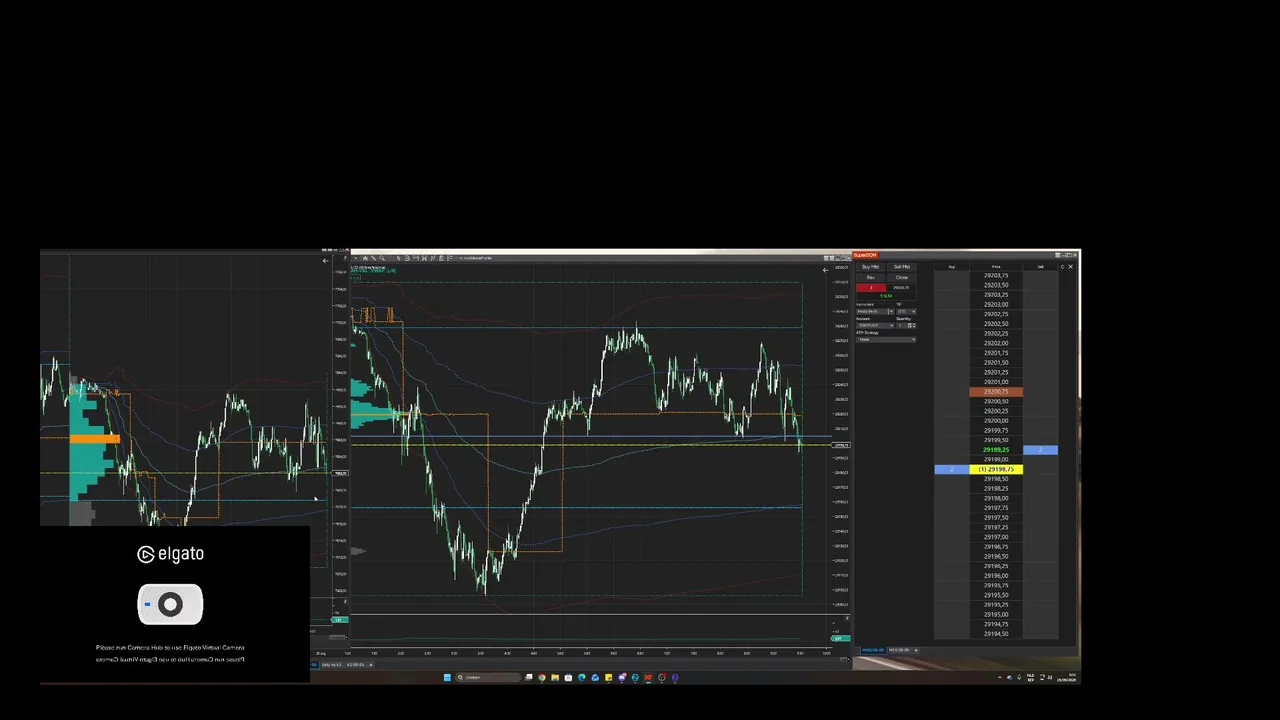Click the Rev button in SuperDOM
Screen dimensions: 1280x720
pyautogui.click(x=870, y=277)
